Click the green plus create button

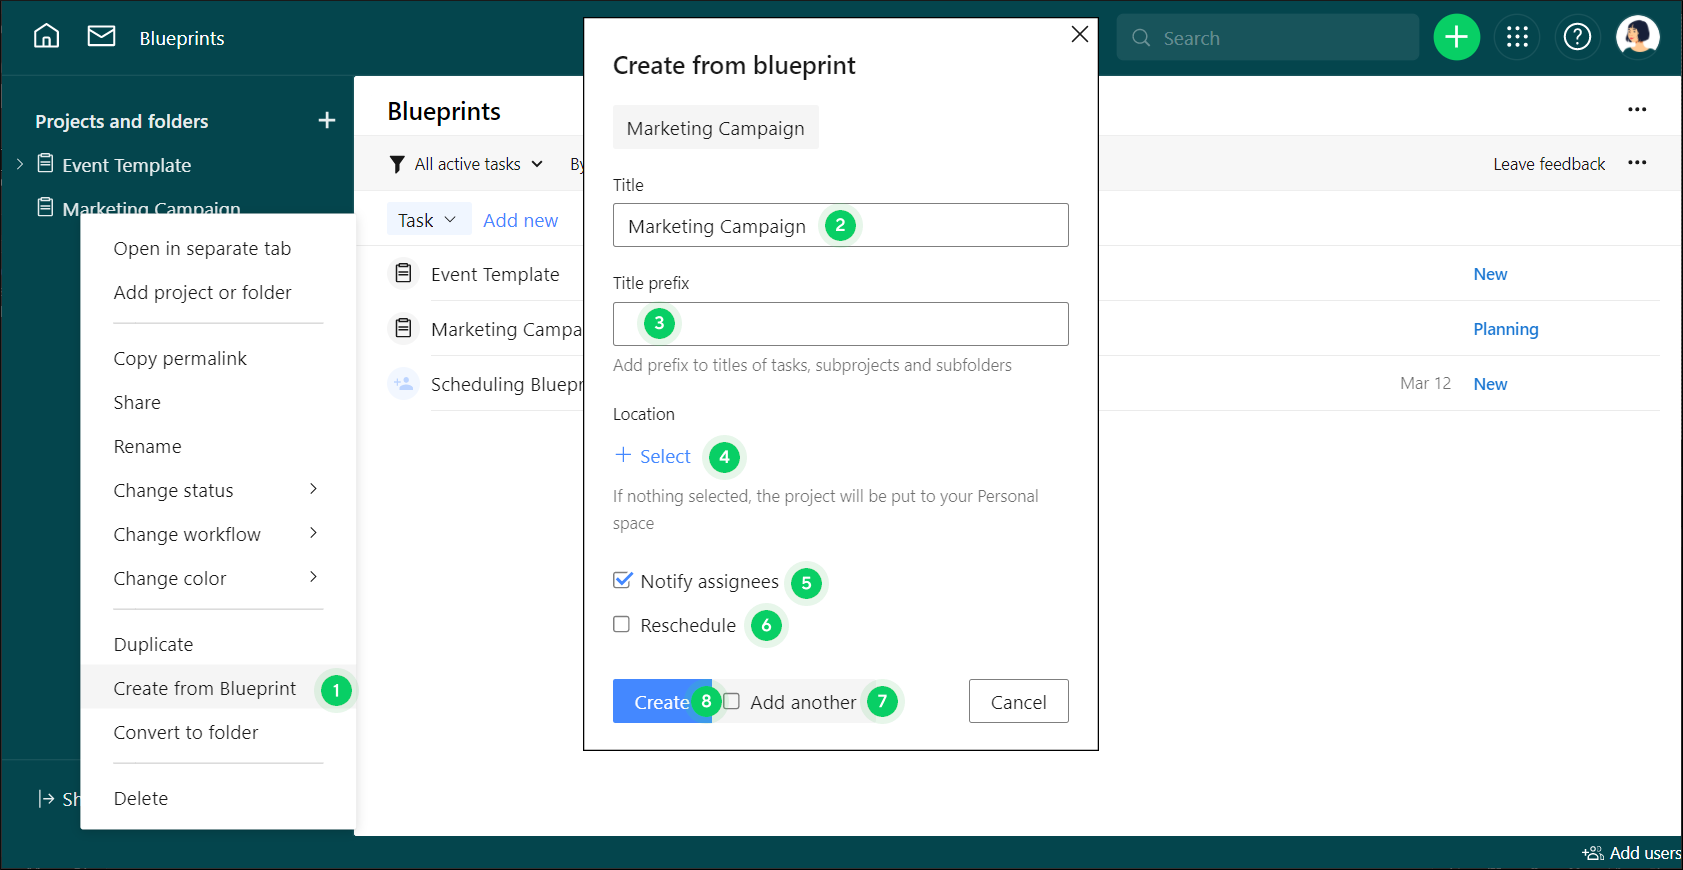[x=1456, y=38]
